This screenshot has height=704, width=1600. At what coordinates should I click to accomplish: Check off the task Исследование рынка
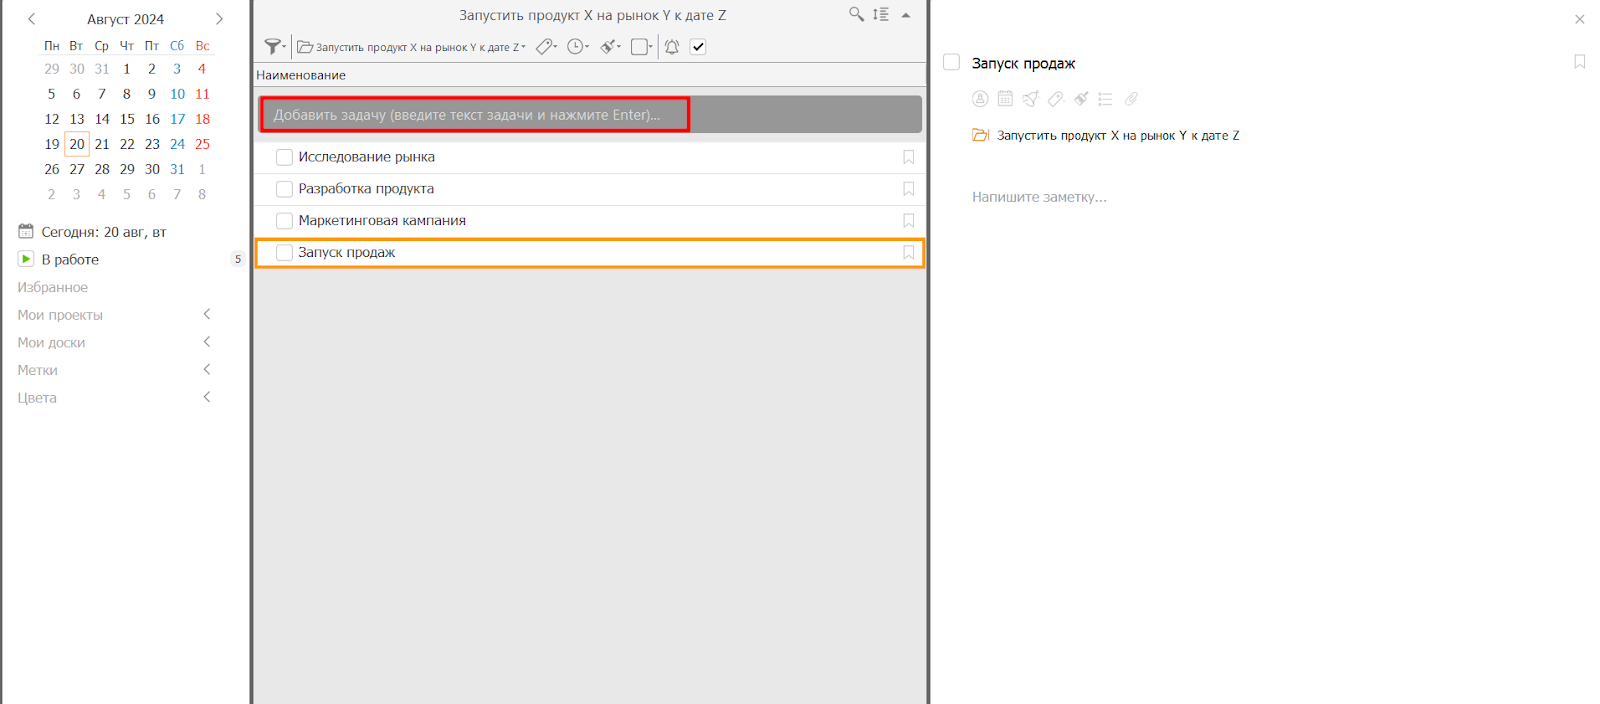pyautogui.click(x=284, y=157)
